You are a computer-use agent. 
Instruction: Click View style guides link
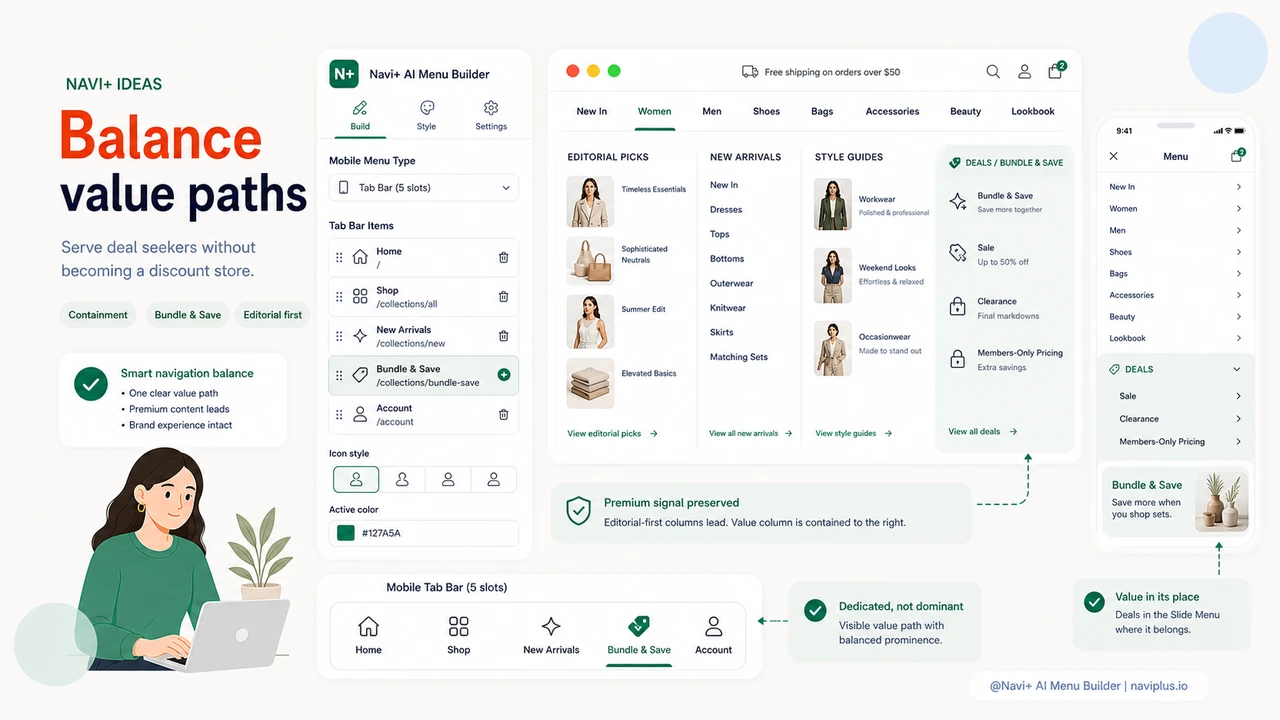pos(854,434)
